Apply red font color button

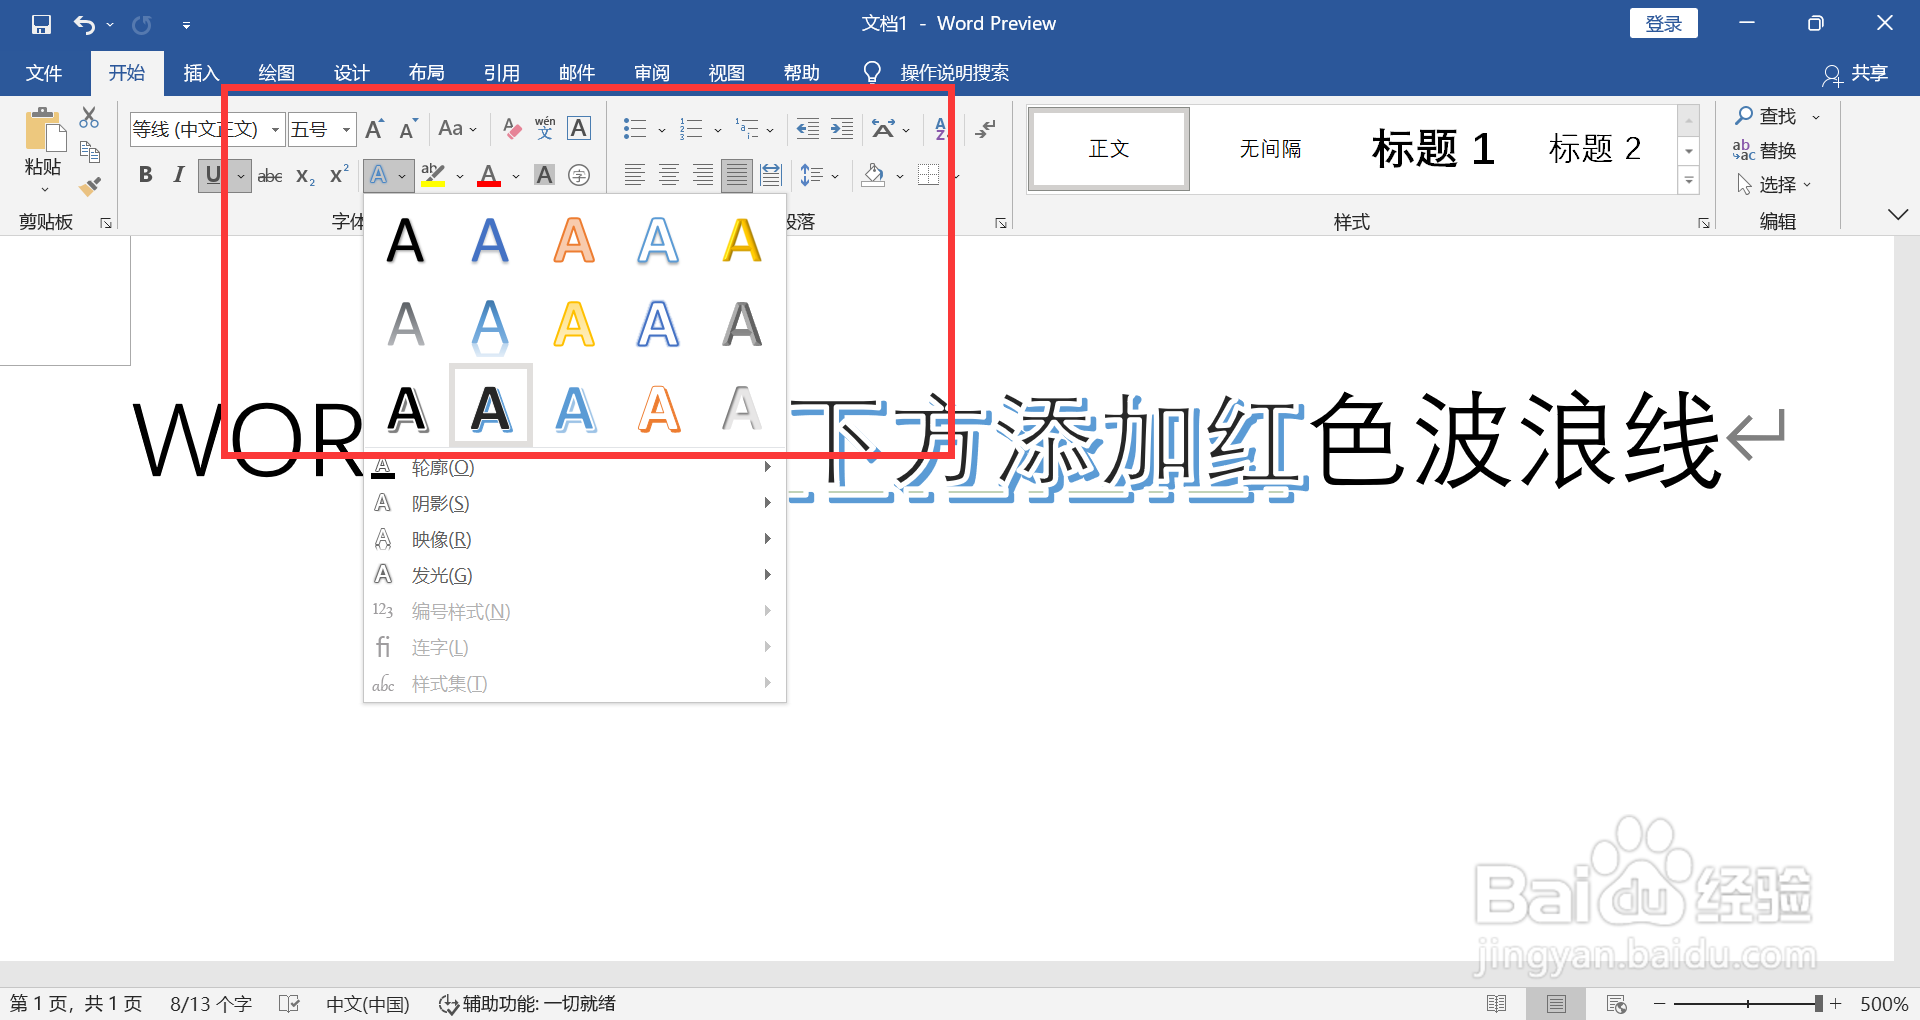[489, 176]
